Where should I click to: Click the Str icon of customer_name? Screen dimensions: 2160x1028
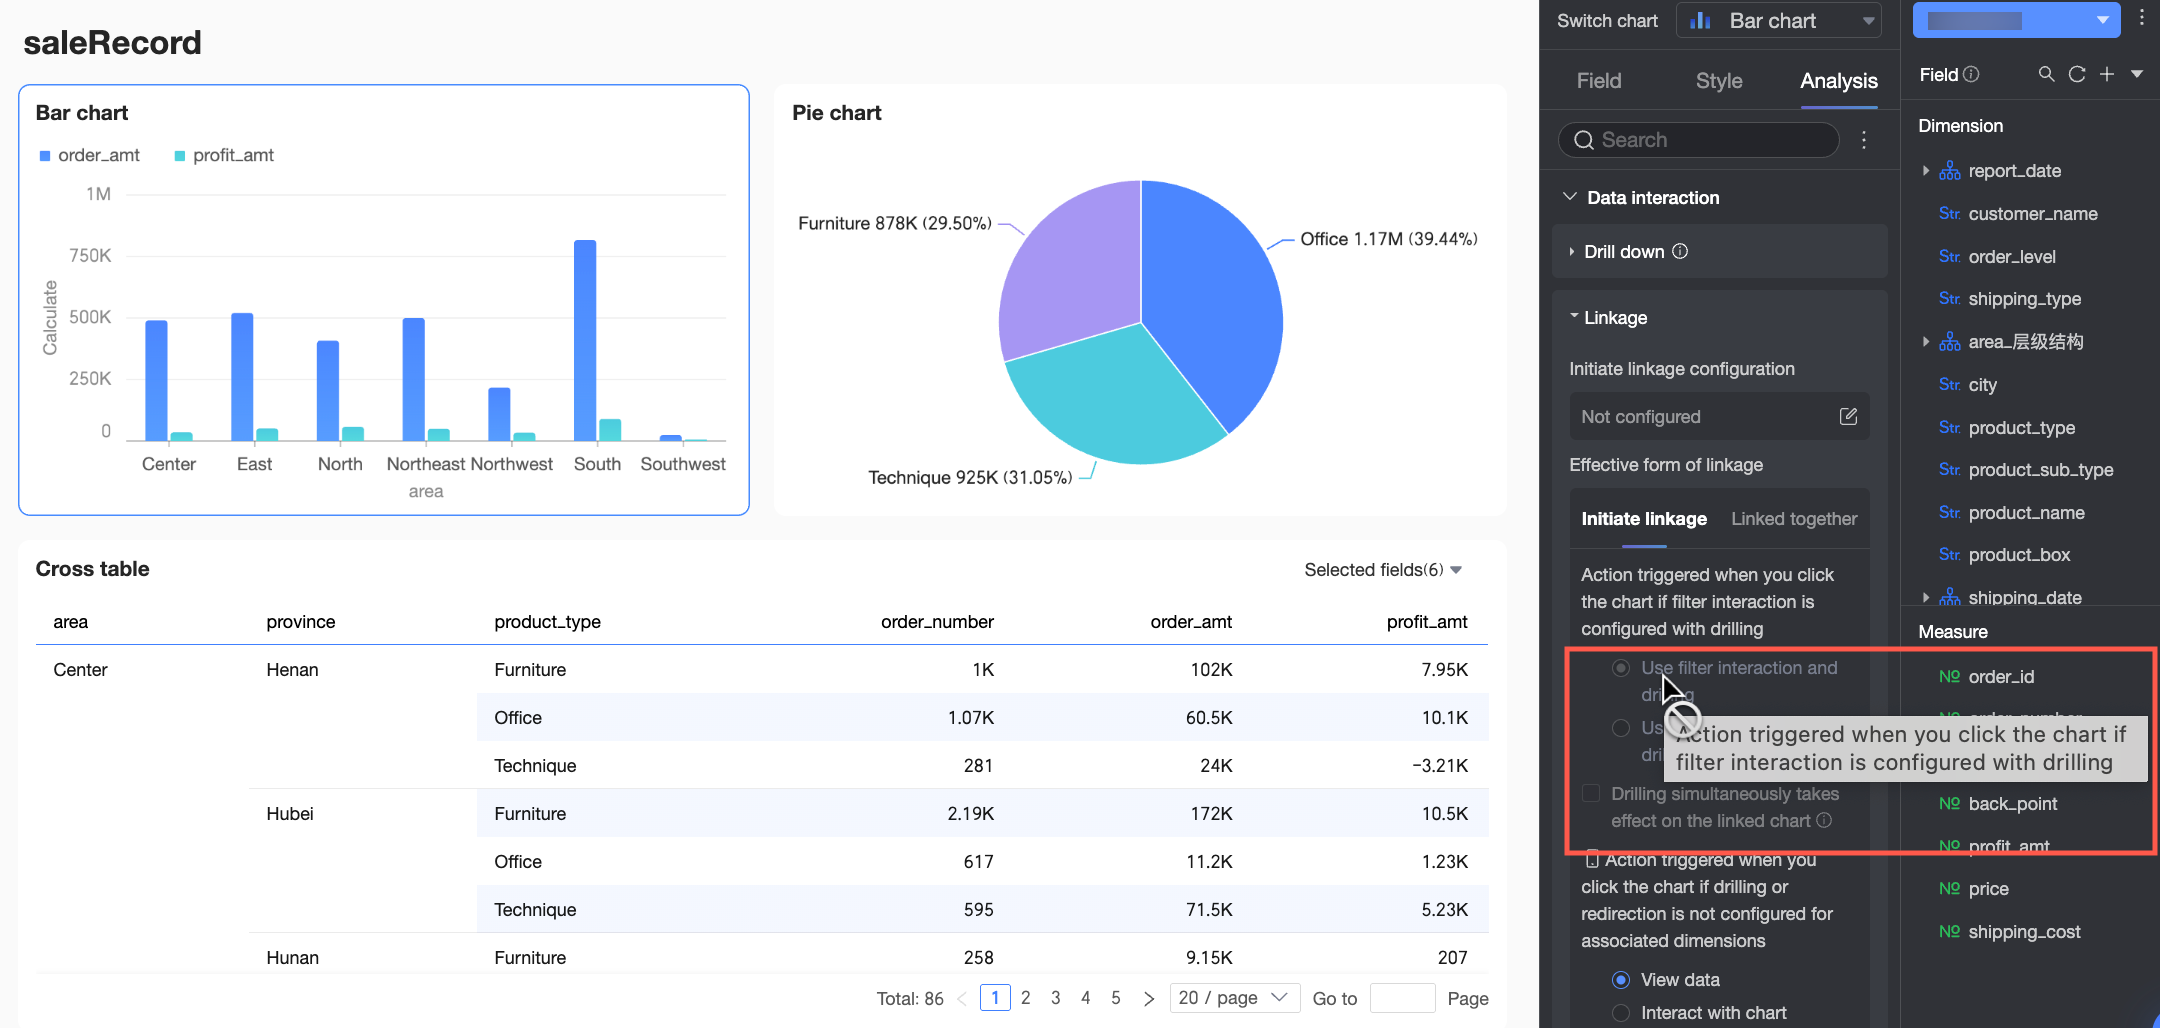tap(1949, 213)
